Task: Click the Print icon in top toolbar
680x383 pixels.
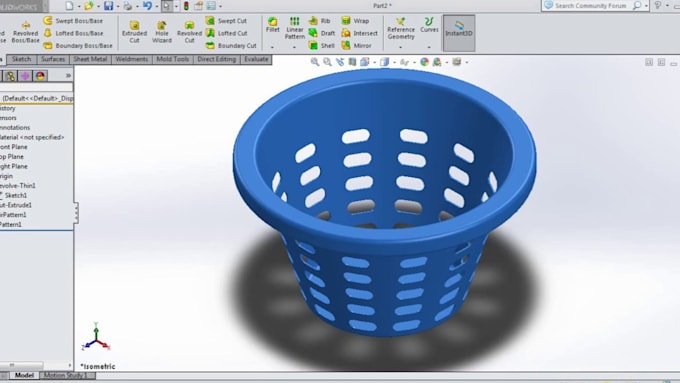Action: tap(128, 6)
